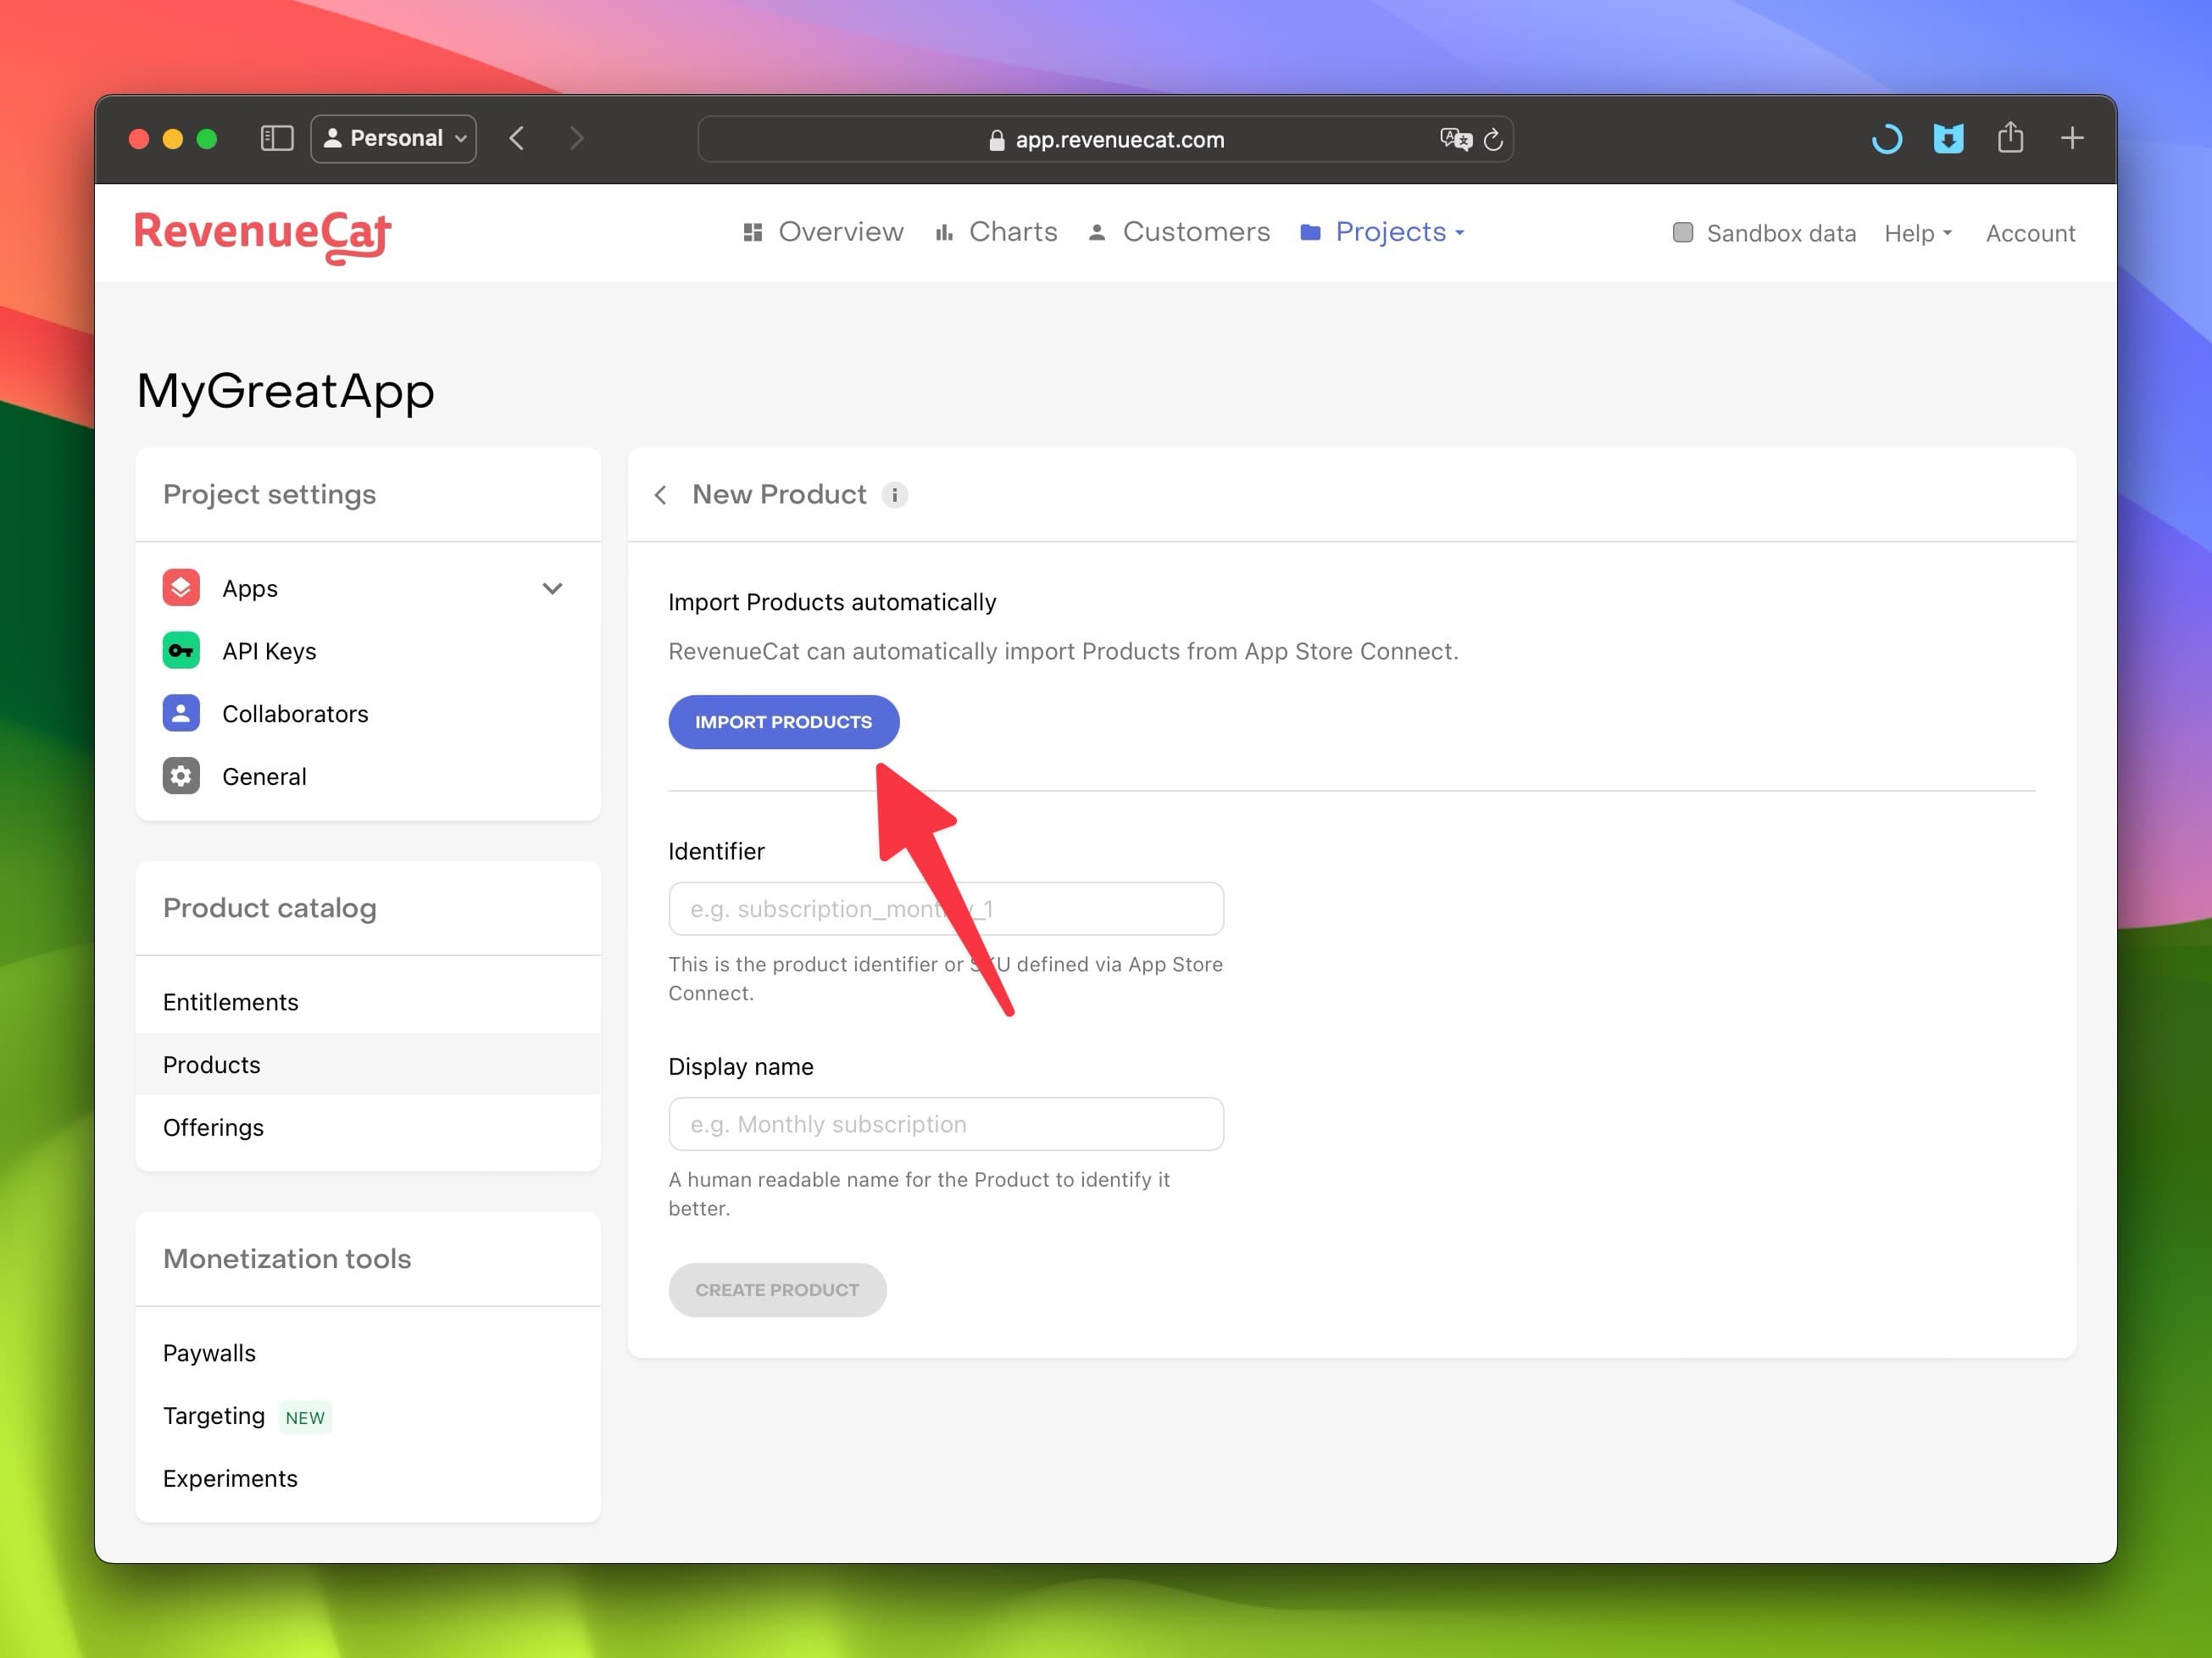
Task: Click the translate icon in address bar
Action: click(x=1455, y=139)
